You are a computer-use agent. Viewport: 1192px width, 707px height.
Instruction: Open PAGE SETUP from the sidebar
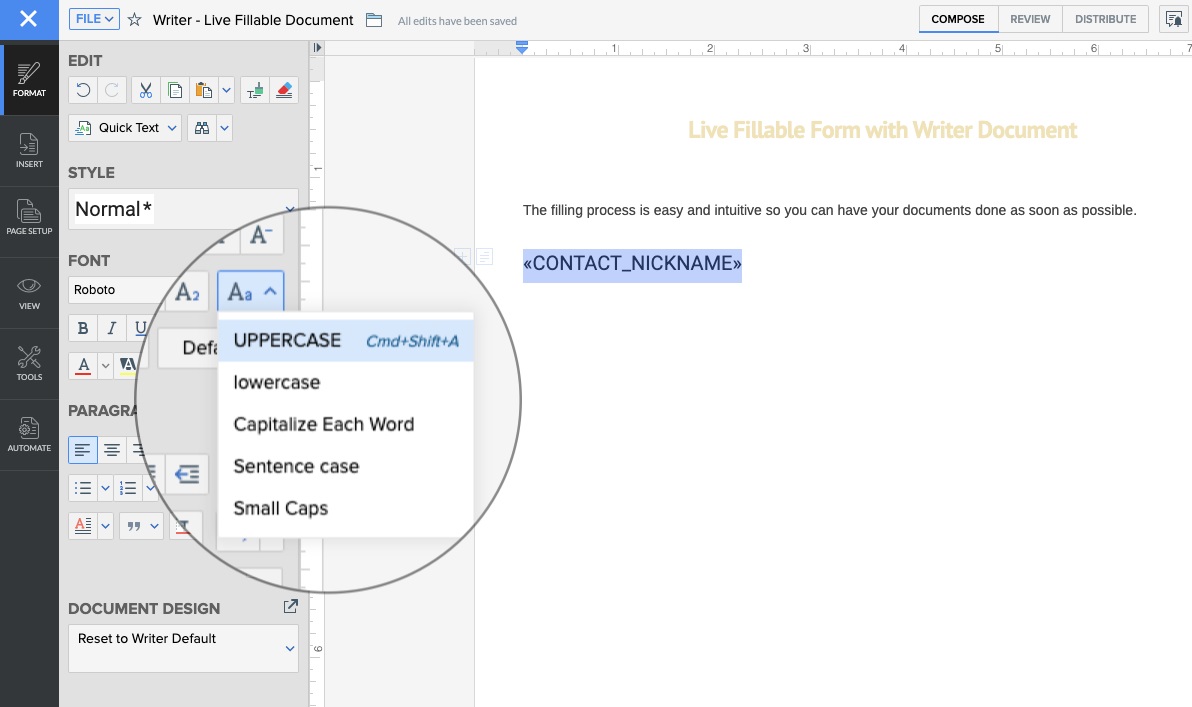[x=30, y=217]
